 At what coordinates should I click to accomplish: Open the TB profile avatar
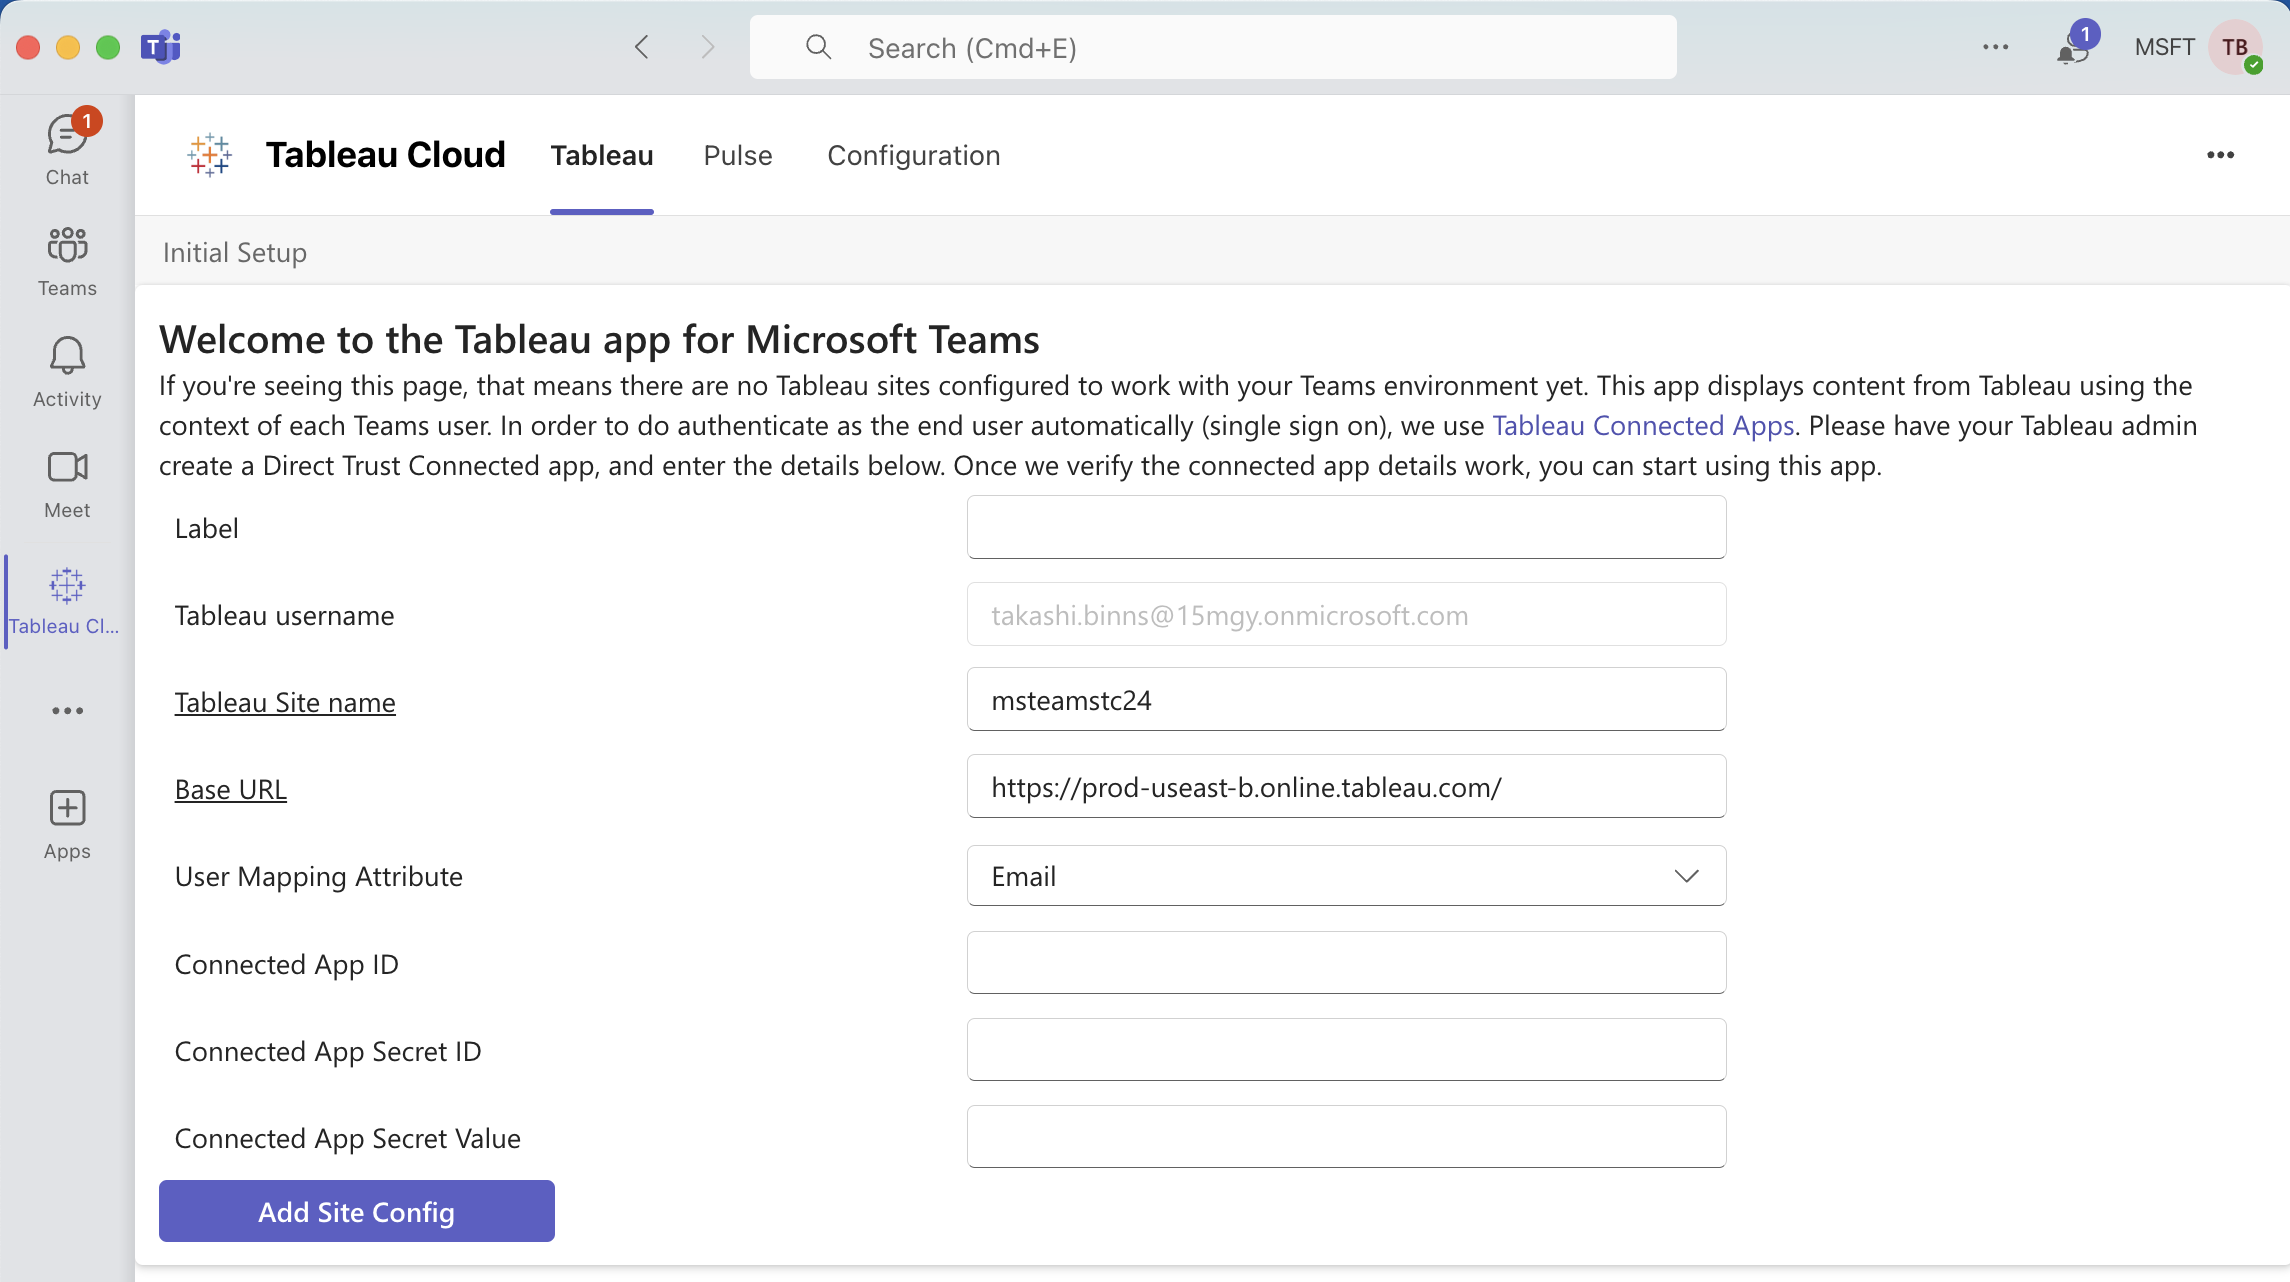tap(2236, 47)
